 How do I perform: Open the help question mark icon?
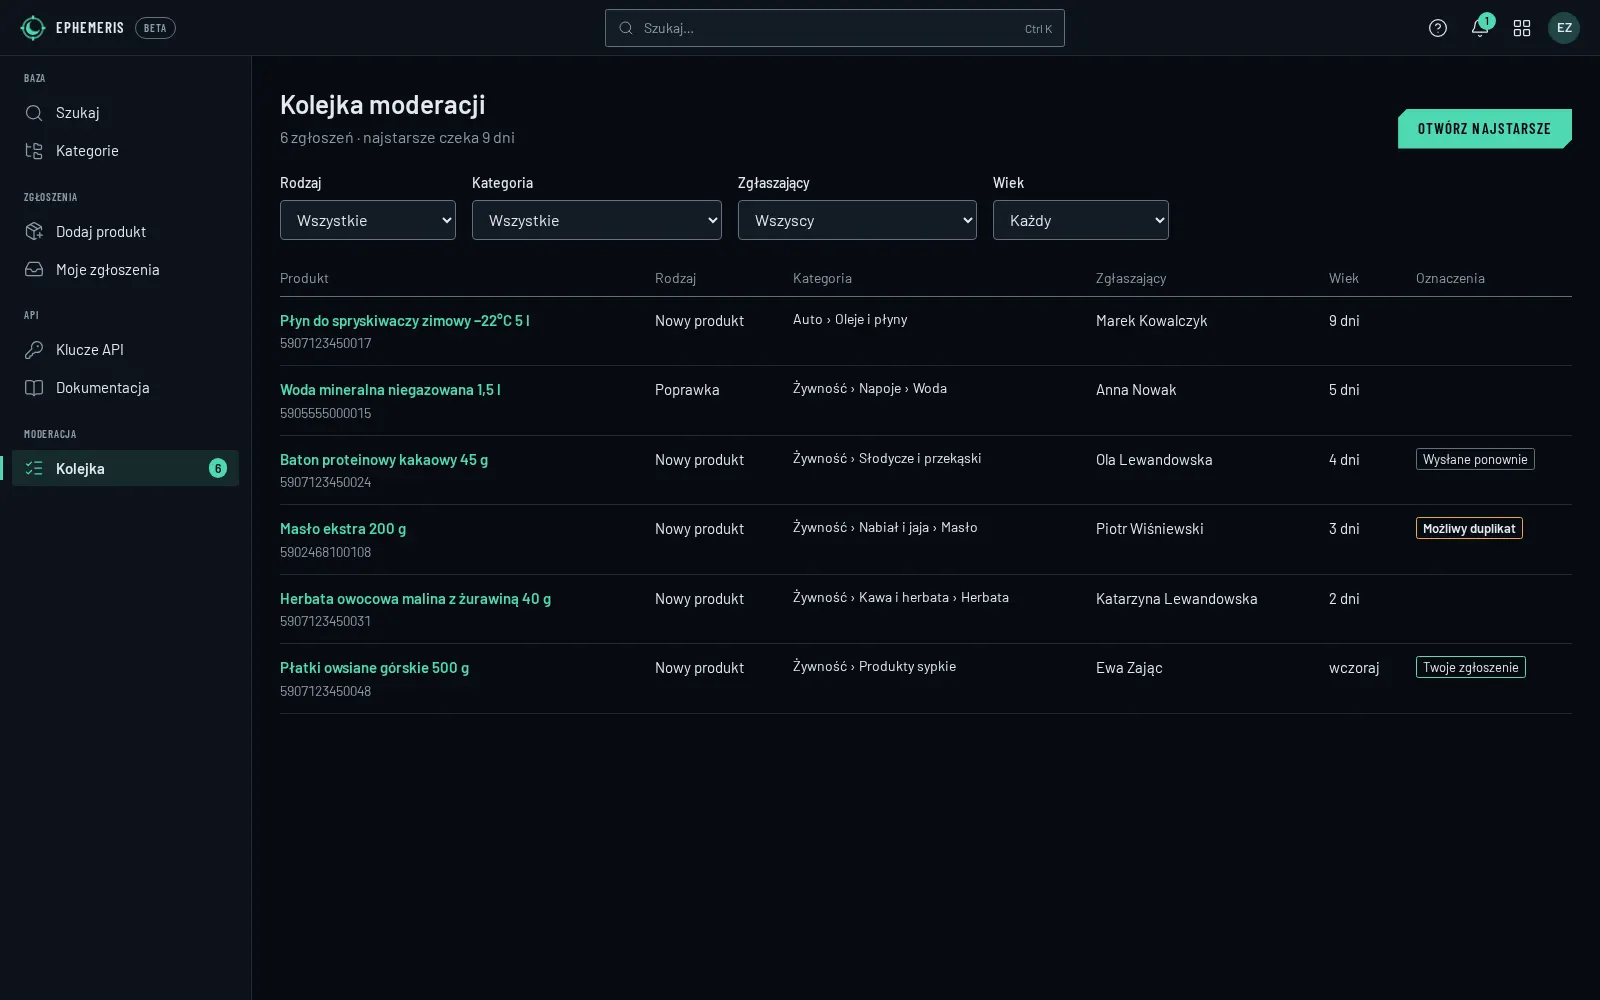[1438, 28]
